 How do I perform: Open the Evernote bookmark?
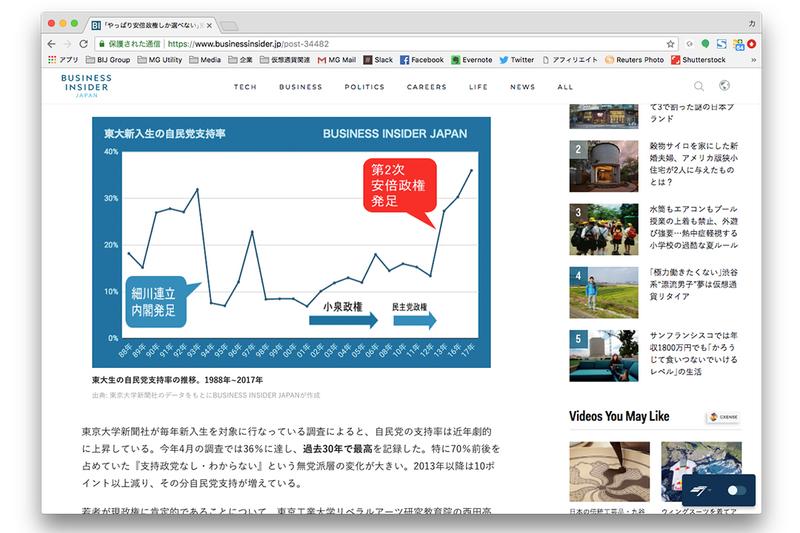click(472, 60)
